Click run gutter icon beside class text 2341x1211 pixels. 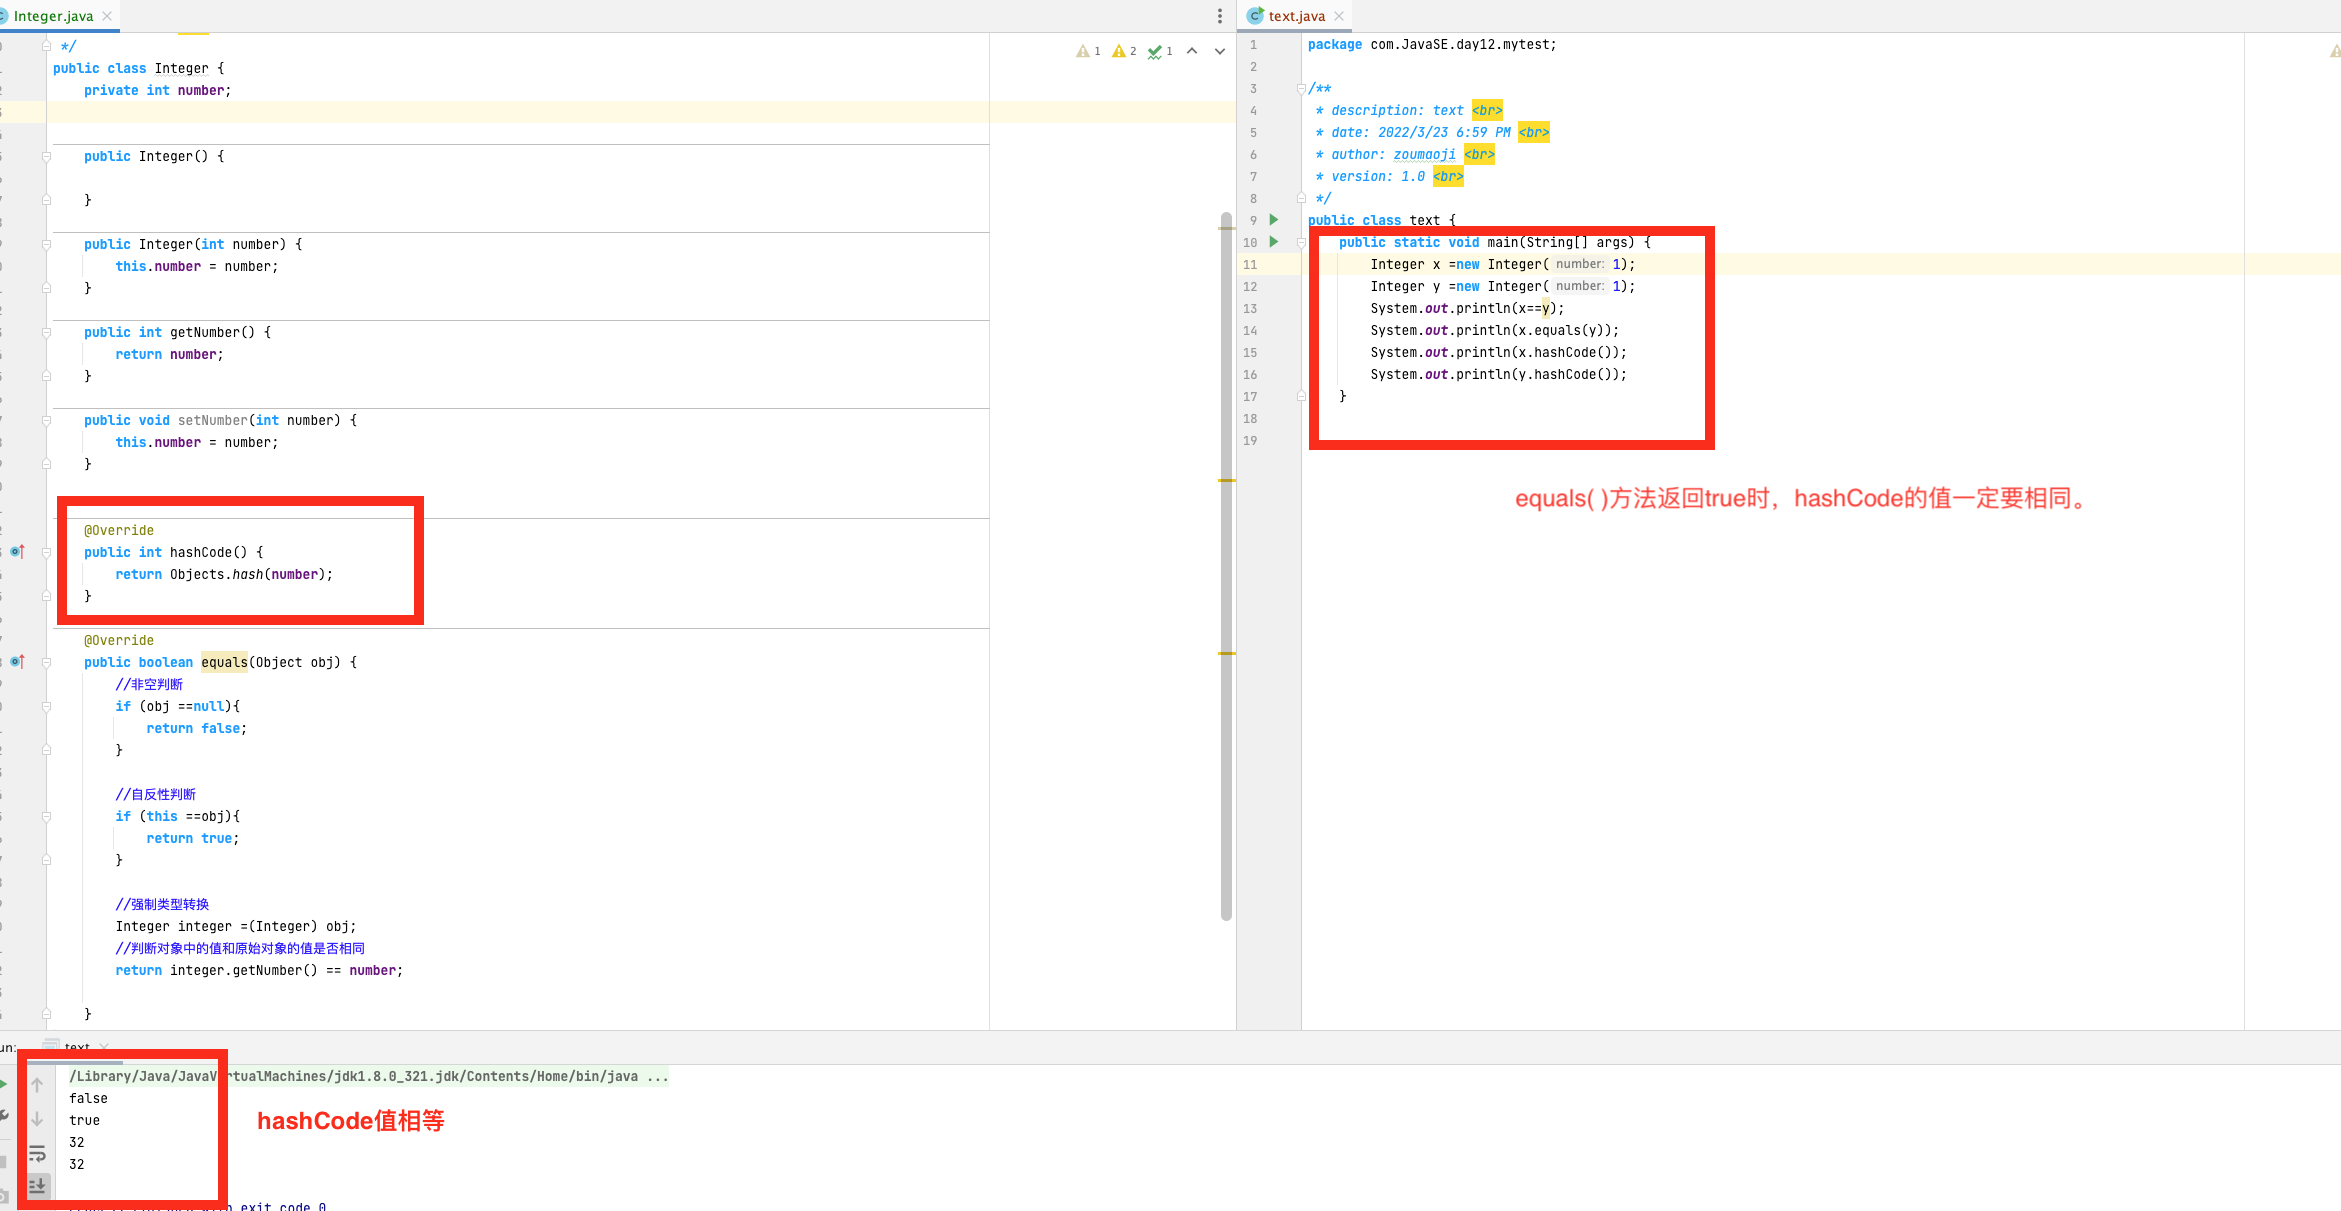point(1273,220)
